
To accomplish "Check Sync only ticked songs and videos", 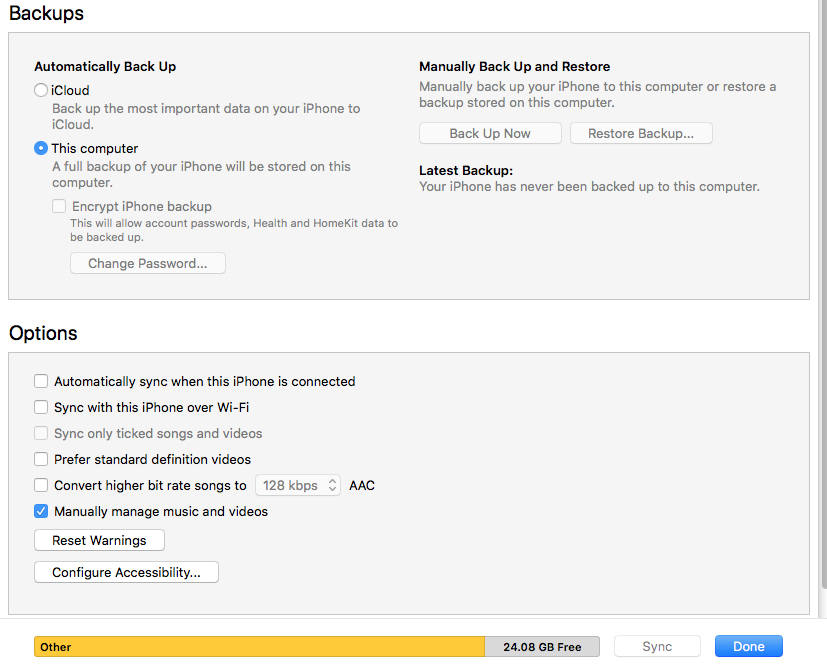I will 41,433.
